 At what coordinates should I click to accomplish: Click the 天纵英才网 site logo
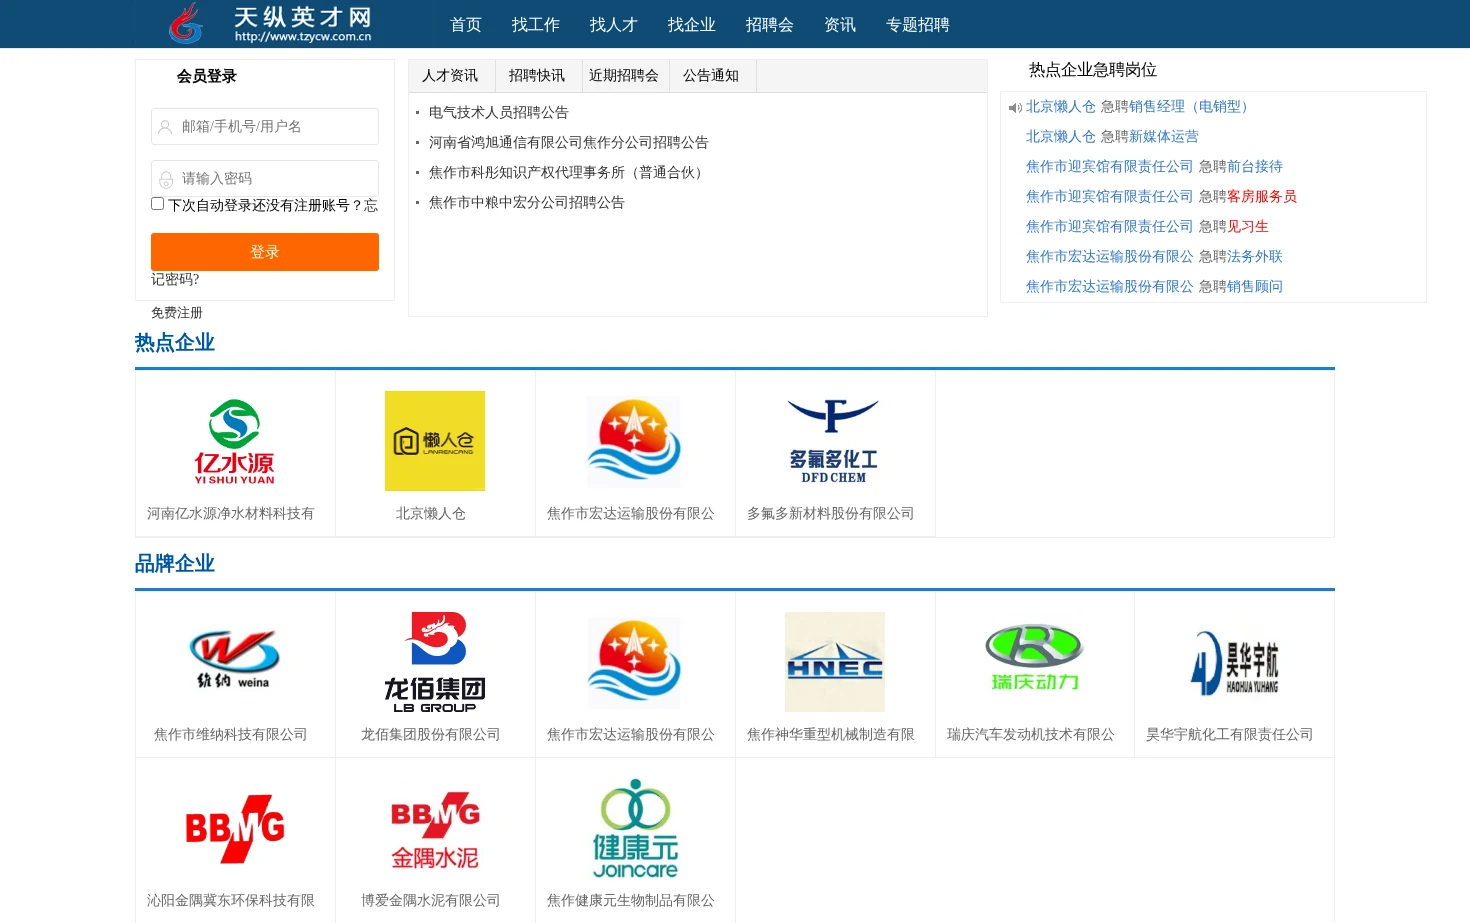[270, 23]
